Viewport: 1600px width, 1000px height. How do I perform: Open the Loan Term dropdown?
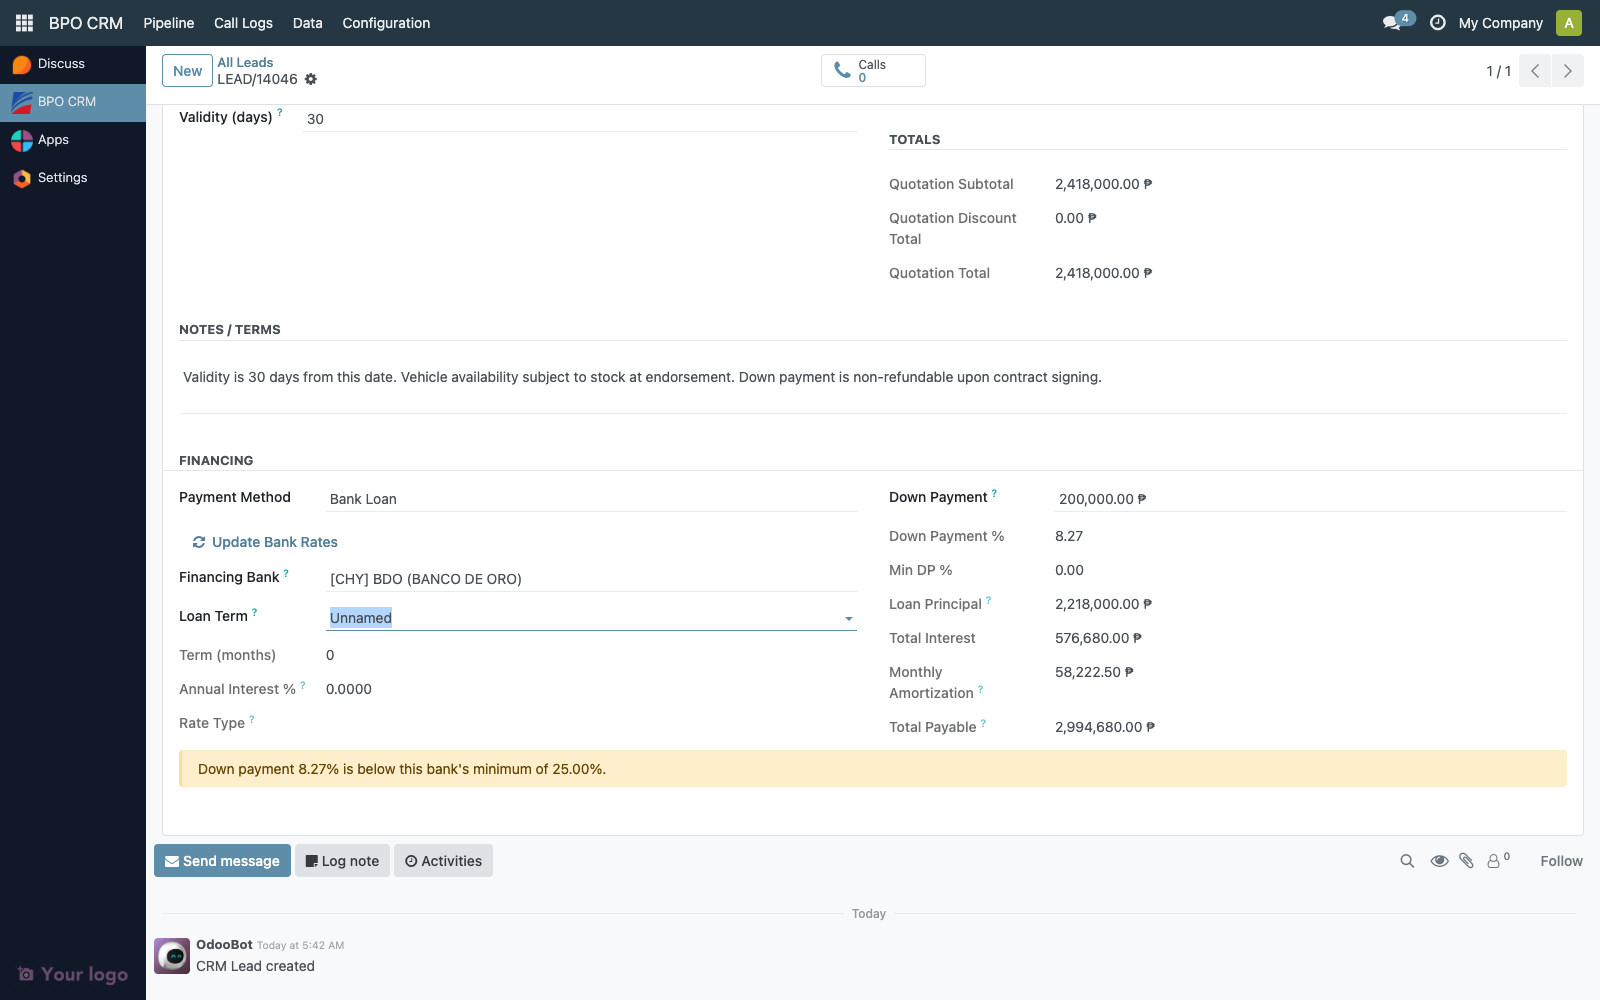[x=849, y=618]
